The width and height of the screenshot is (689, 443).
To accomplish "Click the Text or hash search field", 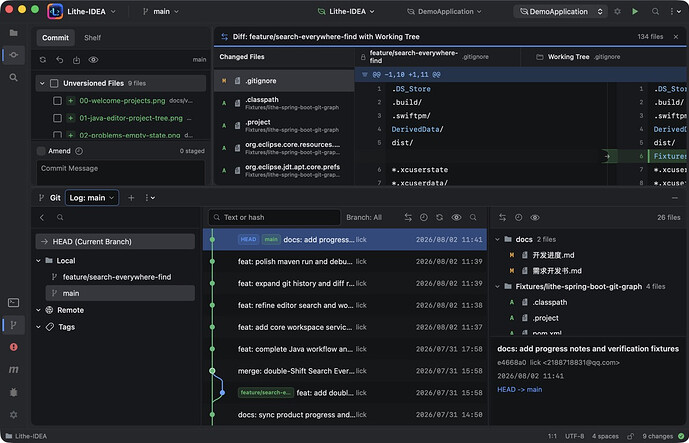I will pos(274,217).
